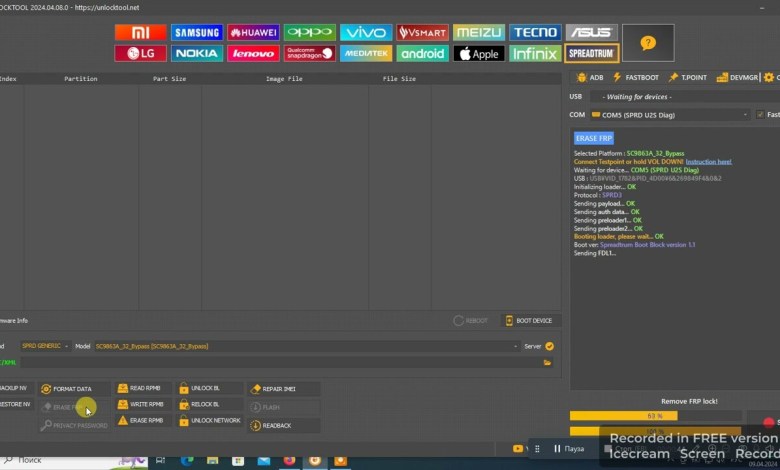780x470 pixels.
Task: Click the yellow question mark help icon
Action: (x=647, y=43)
